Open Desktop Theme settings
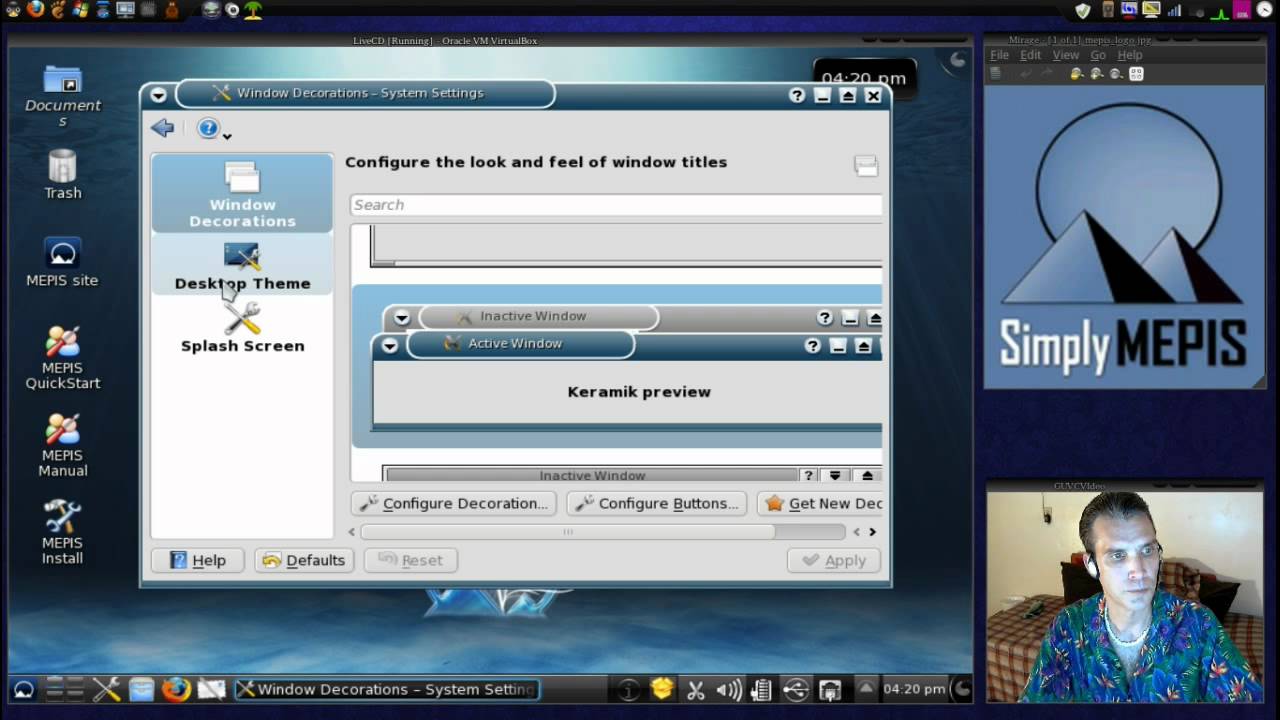This screenshot has height=720, width=1280. [242, 267]
